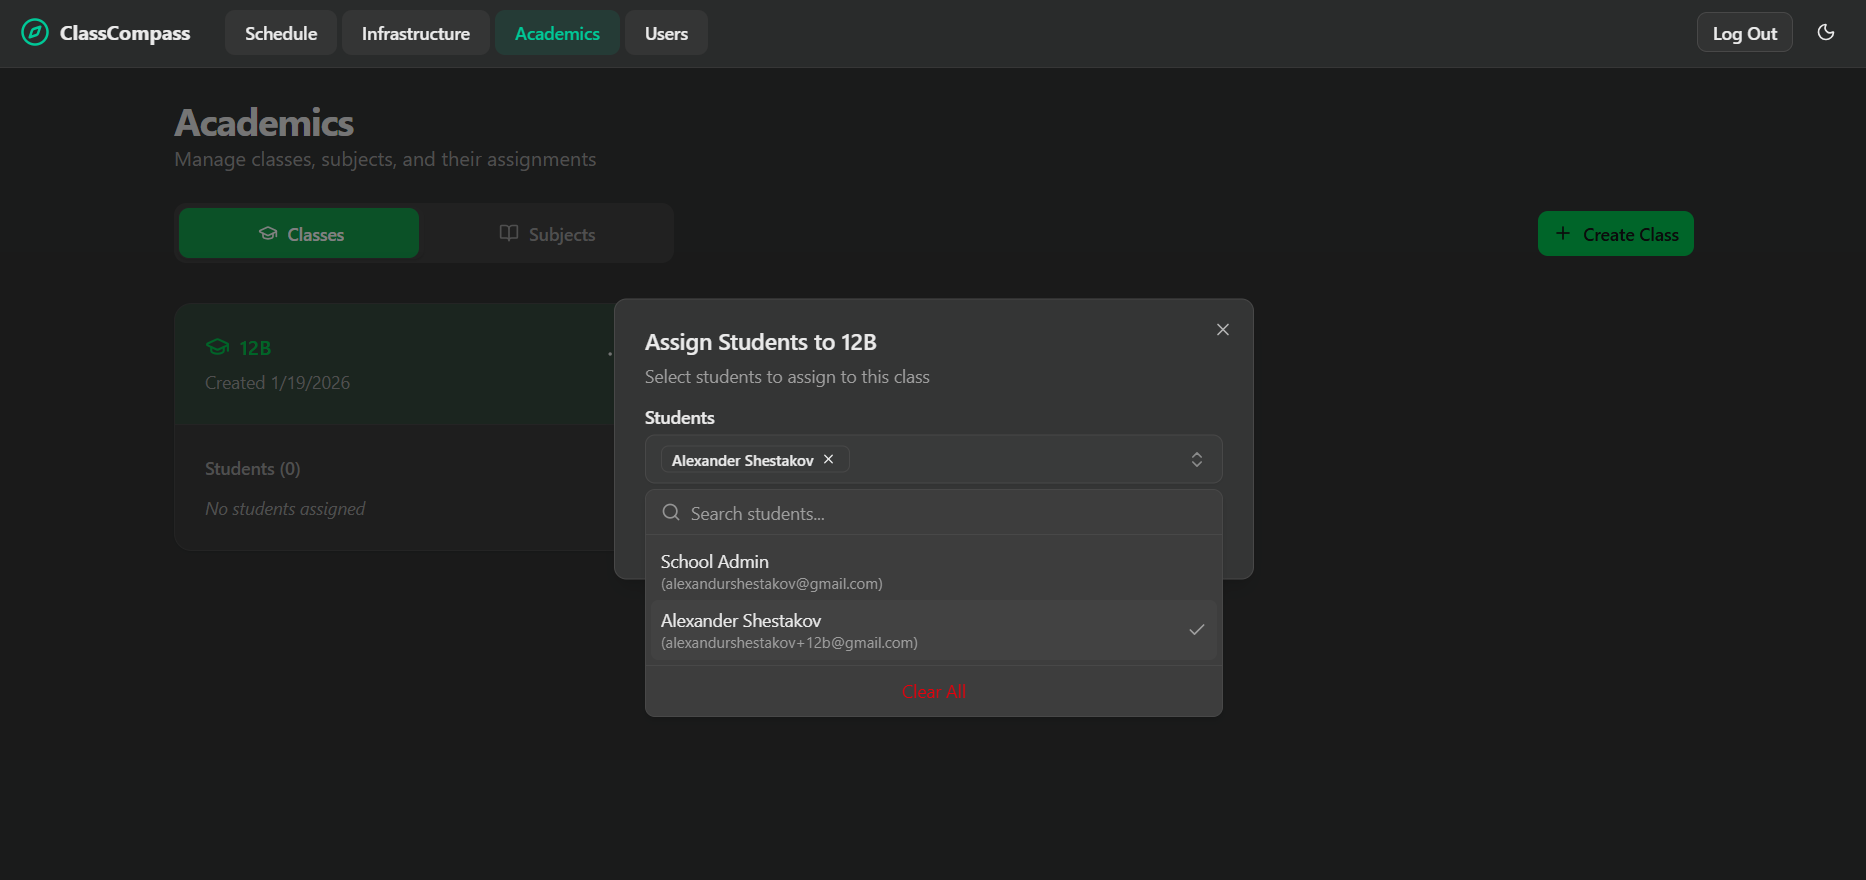The height and width of the screenshot is (880, 1866).
Task: Remove the Alexander Shestakov tag using its X
Action: tap(828, 460)
